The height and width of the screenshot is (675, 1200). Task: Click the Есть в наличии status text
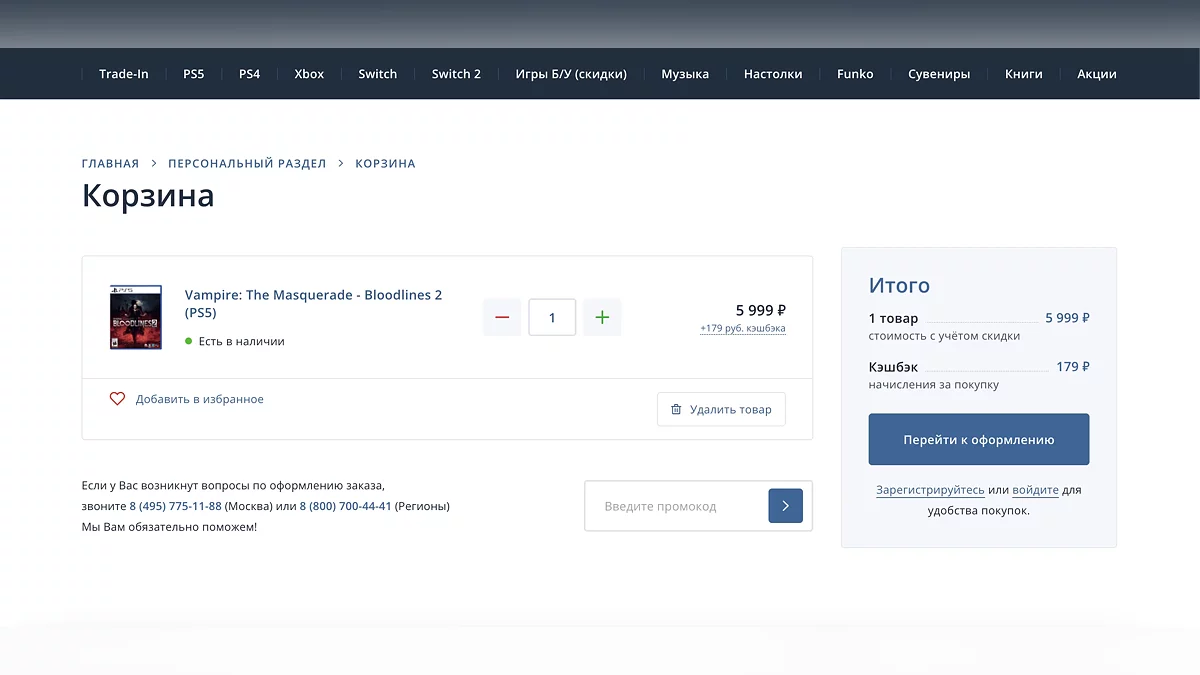point(241,341)
